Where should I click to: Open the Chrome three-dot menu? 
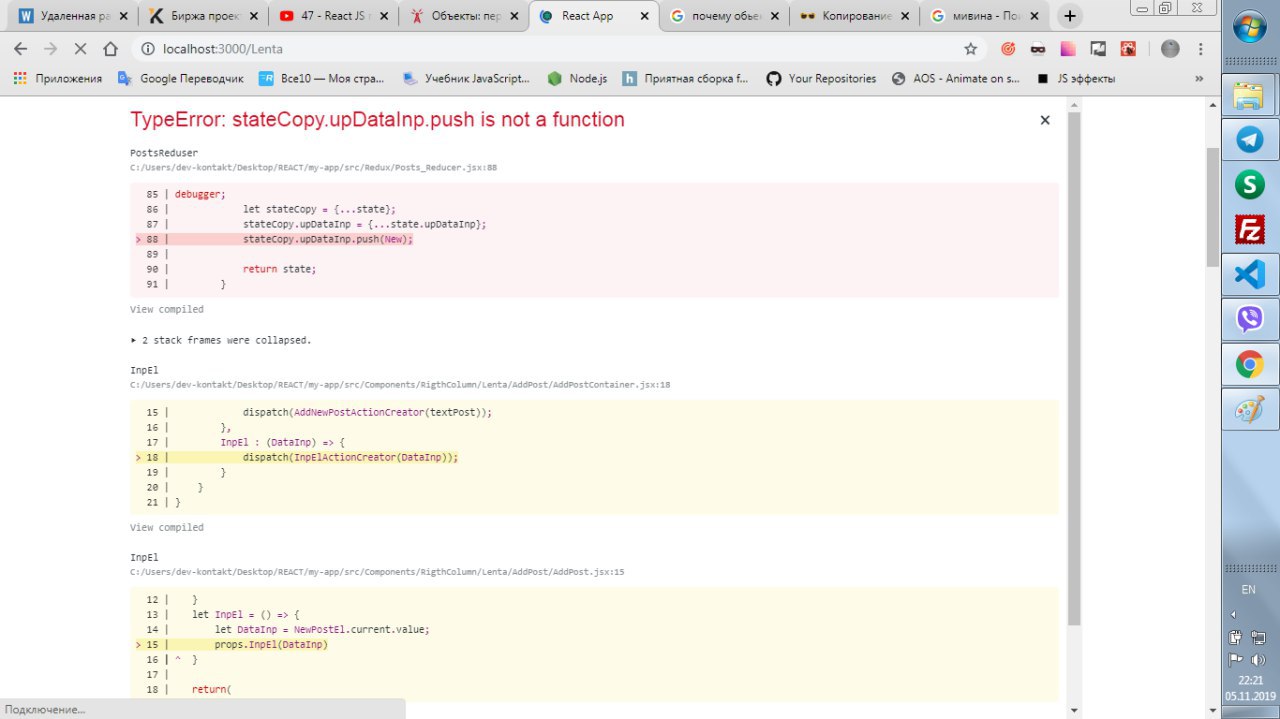(1201, 49)
